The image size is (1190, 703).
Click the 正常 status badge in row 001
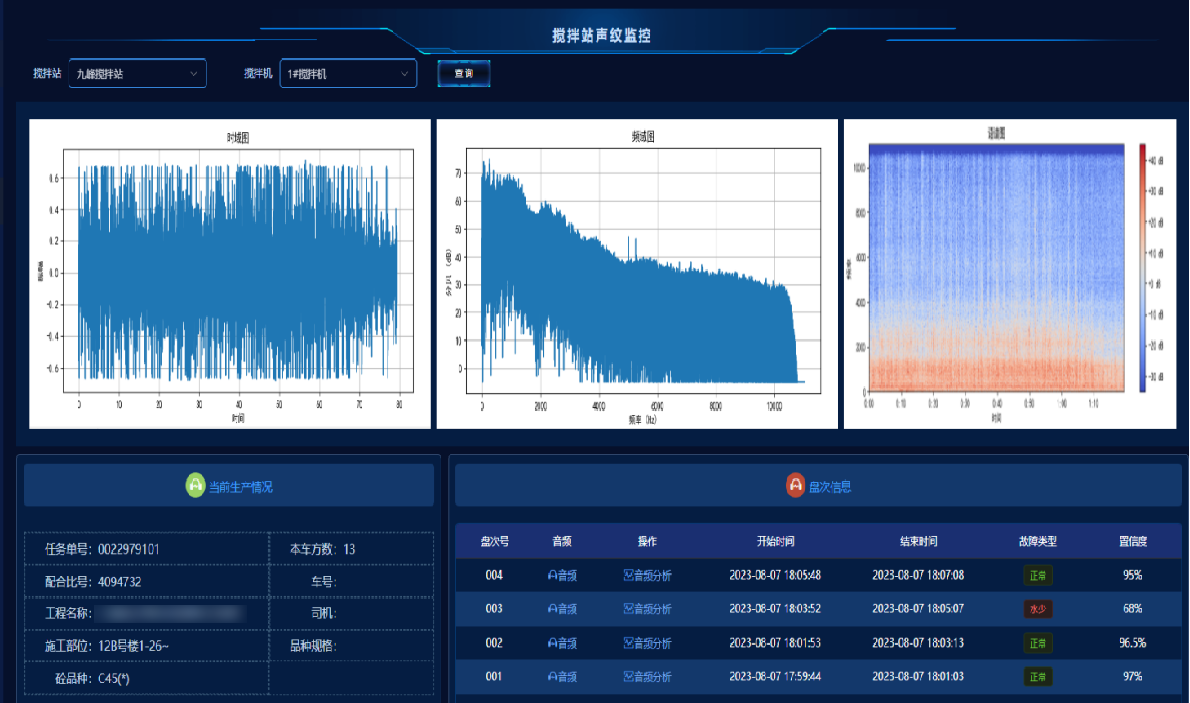[x=1037, y=676]
